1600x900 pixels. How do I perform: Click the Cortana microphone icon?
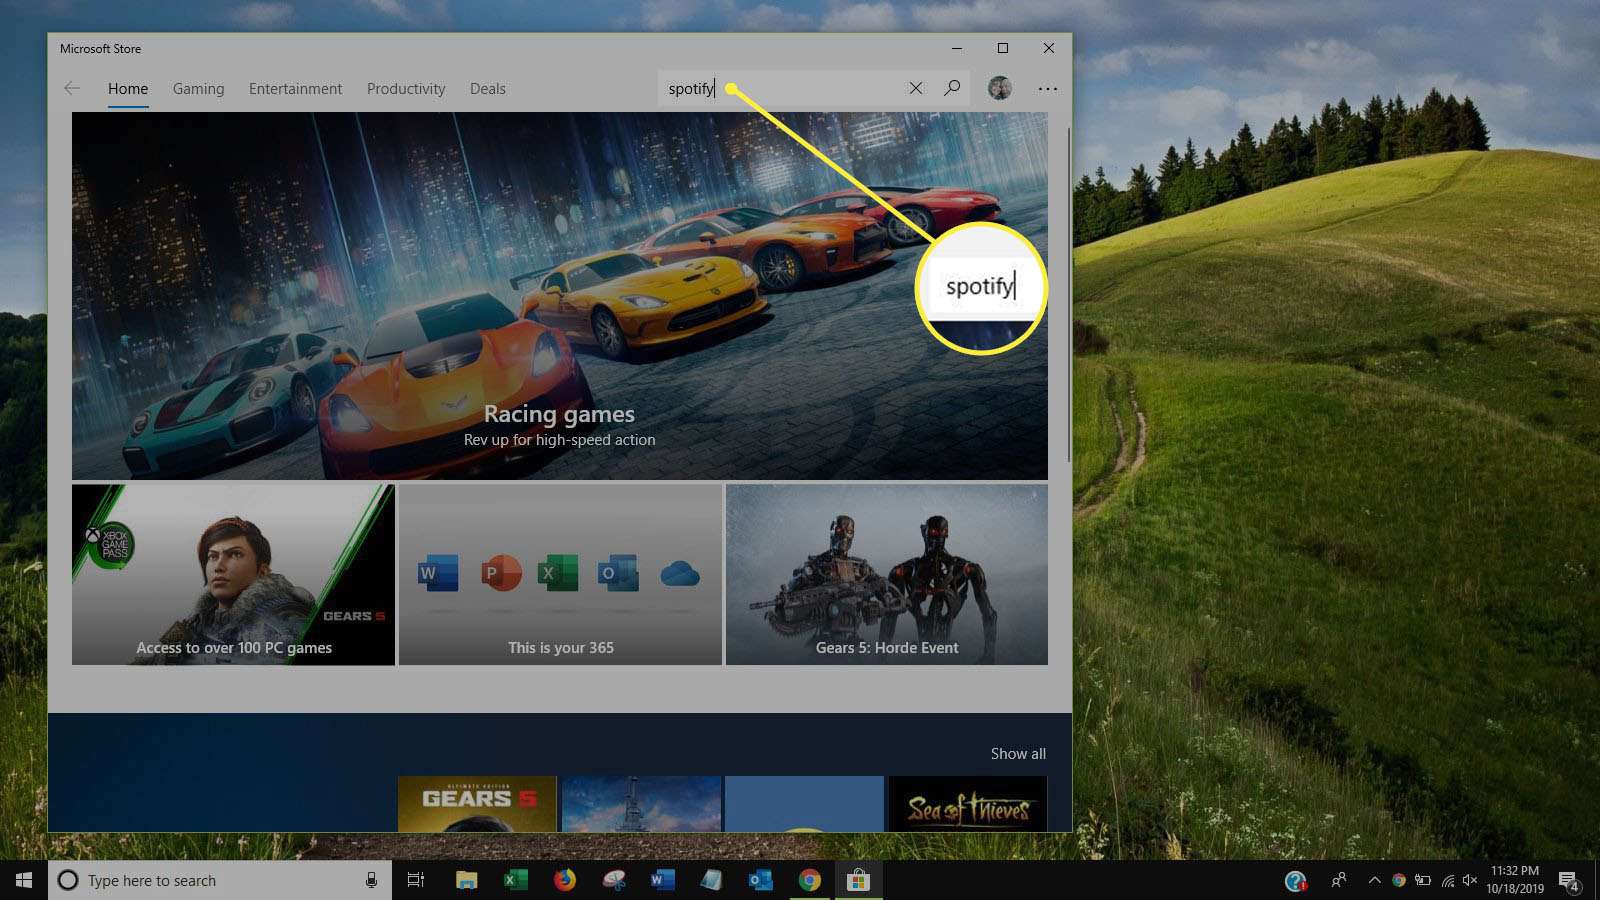tap(371, 880)
